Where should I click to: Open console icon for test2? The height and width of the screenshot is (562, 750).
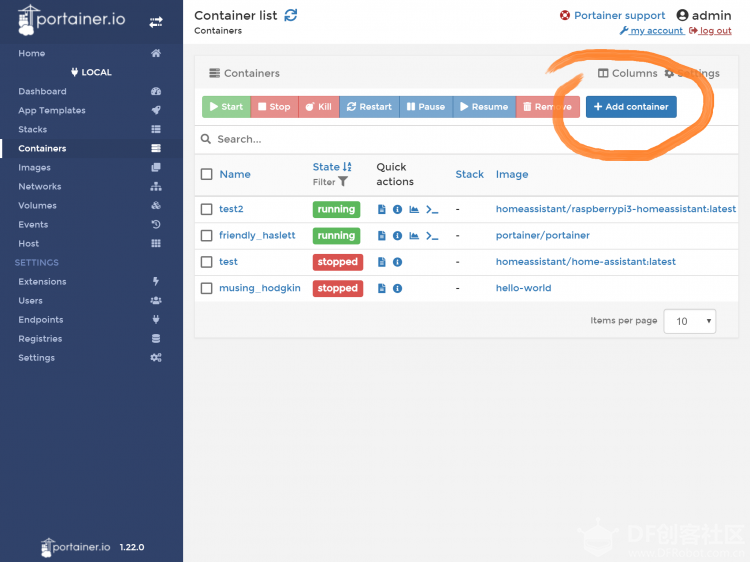click(432, 209)
